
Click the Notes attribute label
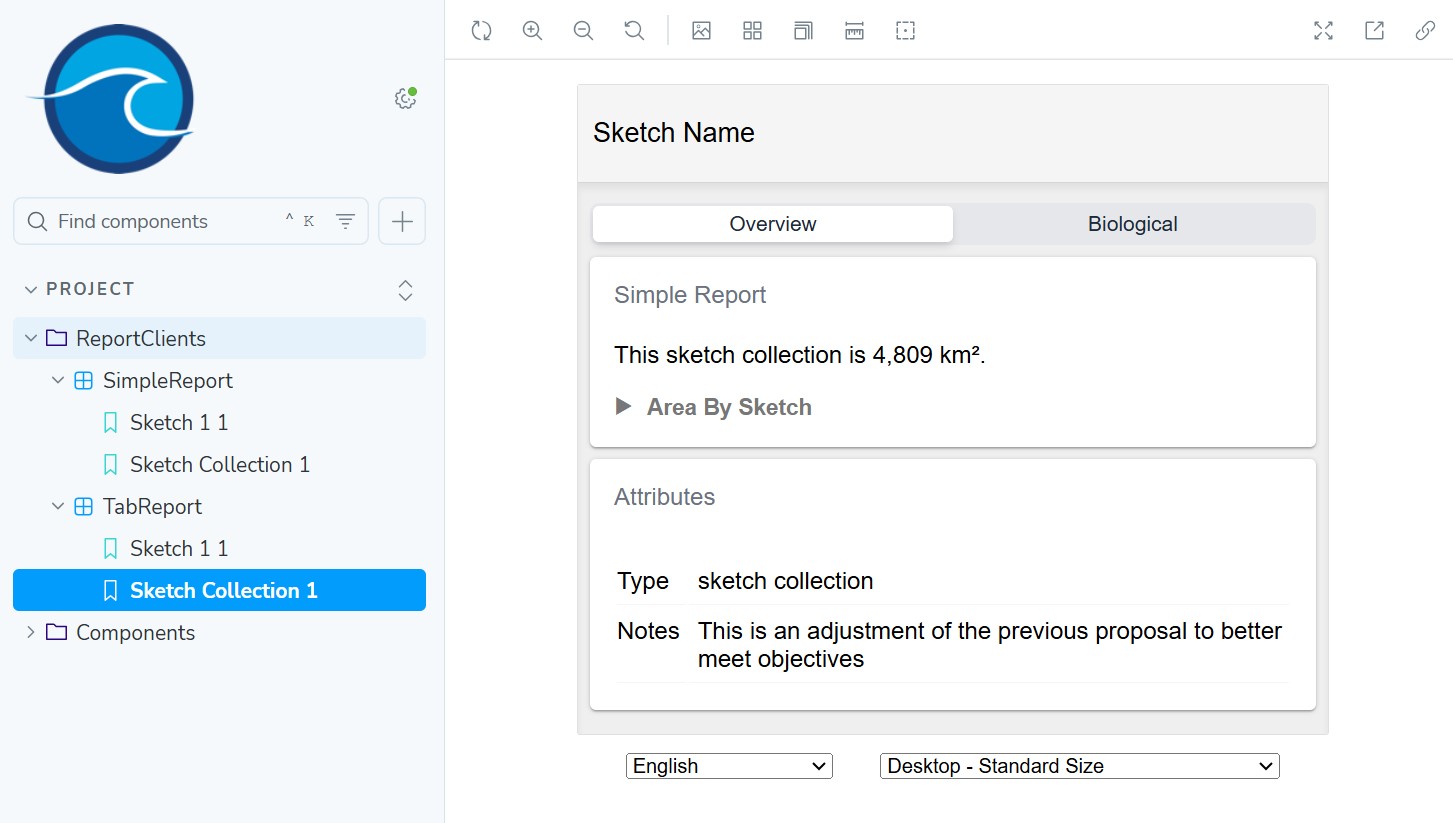pos(648,631)
